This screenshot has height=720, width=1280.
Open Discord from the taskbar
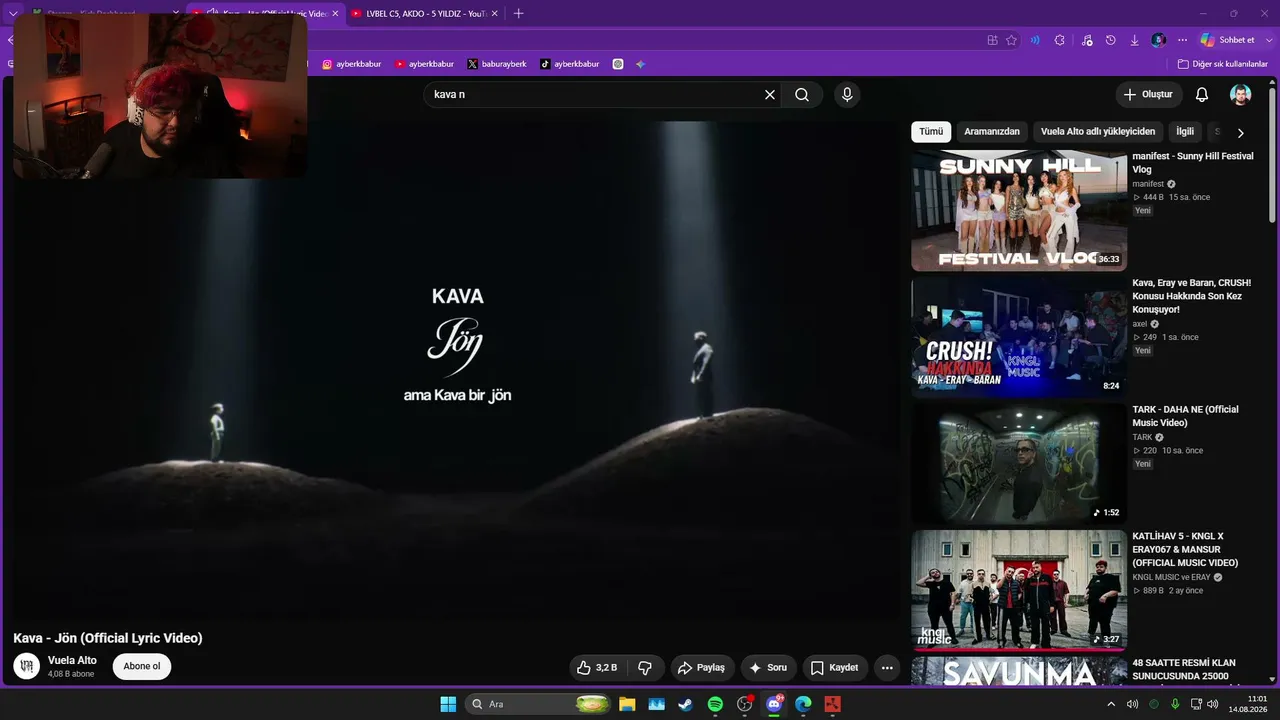point(774,704)
